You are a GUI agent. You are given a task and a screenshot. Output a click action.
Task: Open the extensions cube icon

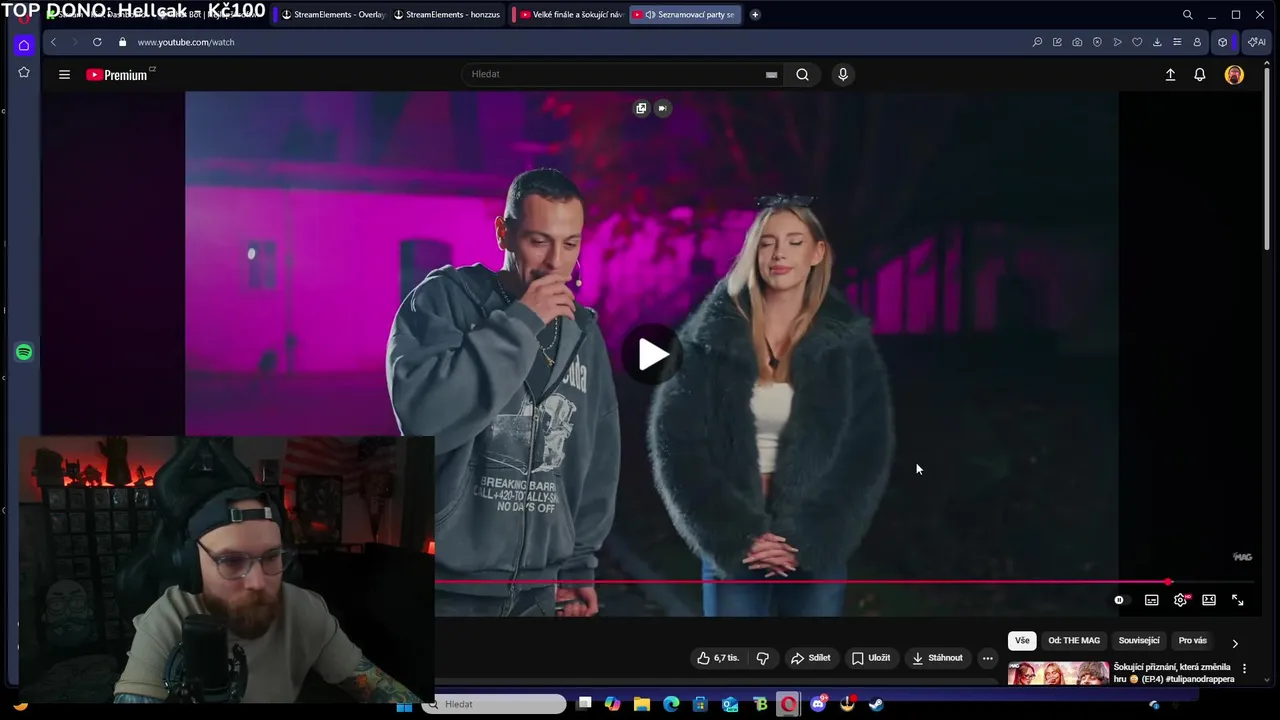pos(1222,42)
